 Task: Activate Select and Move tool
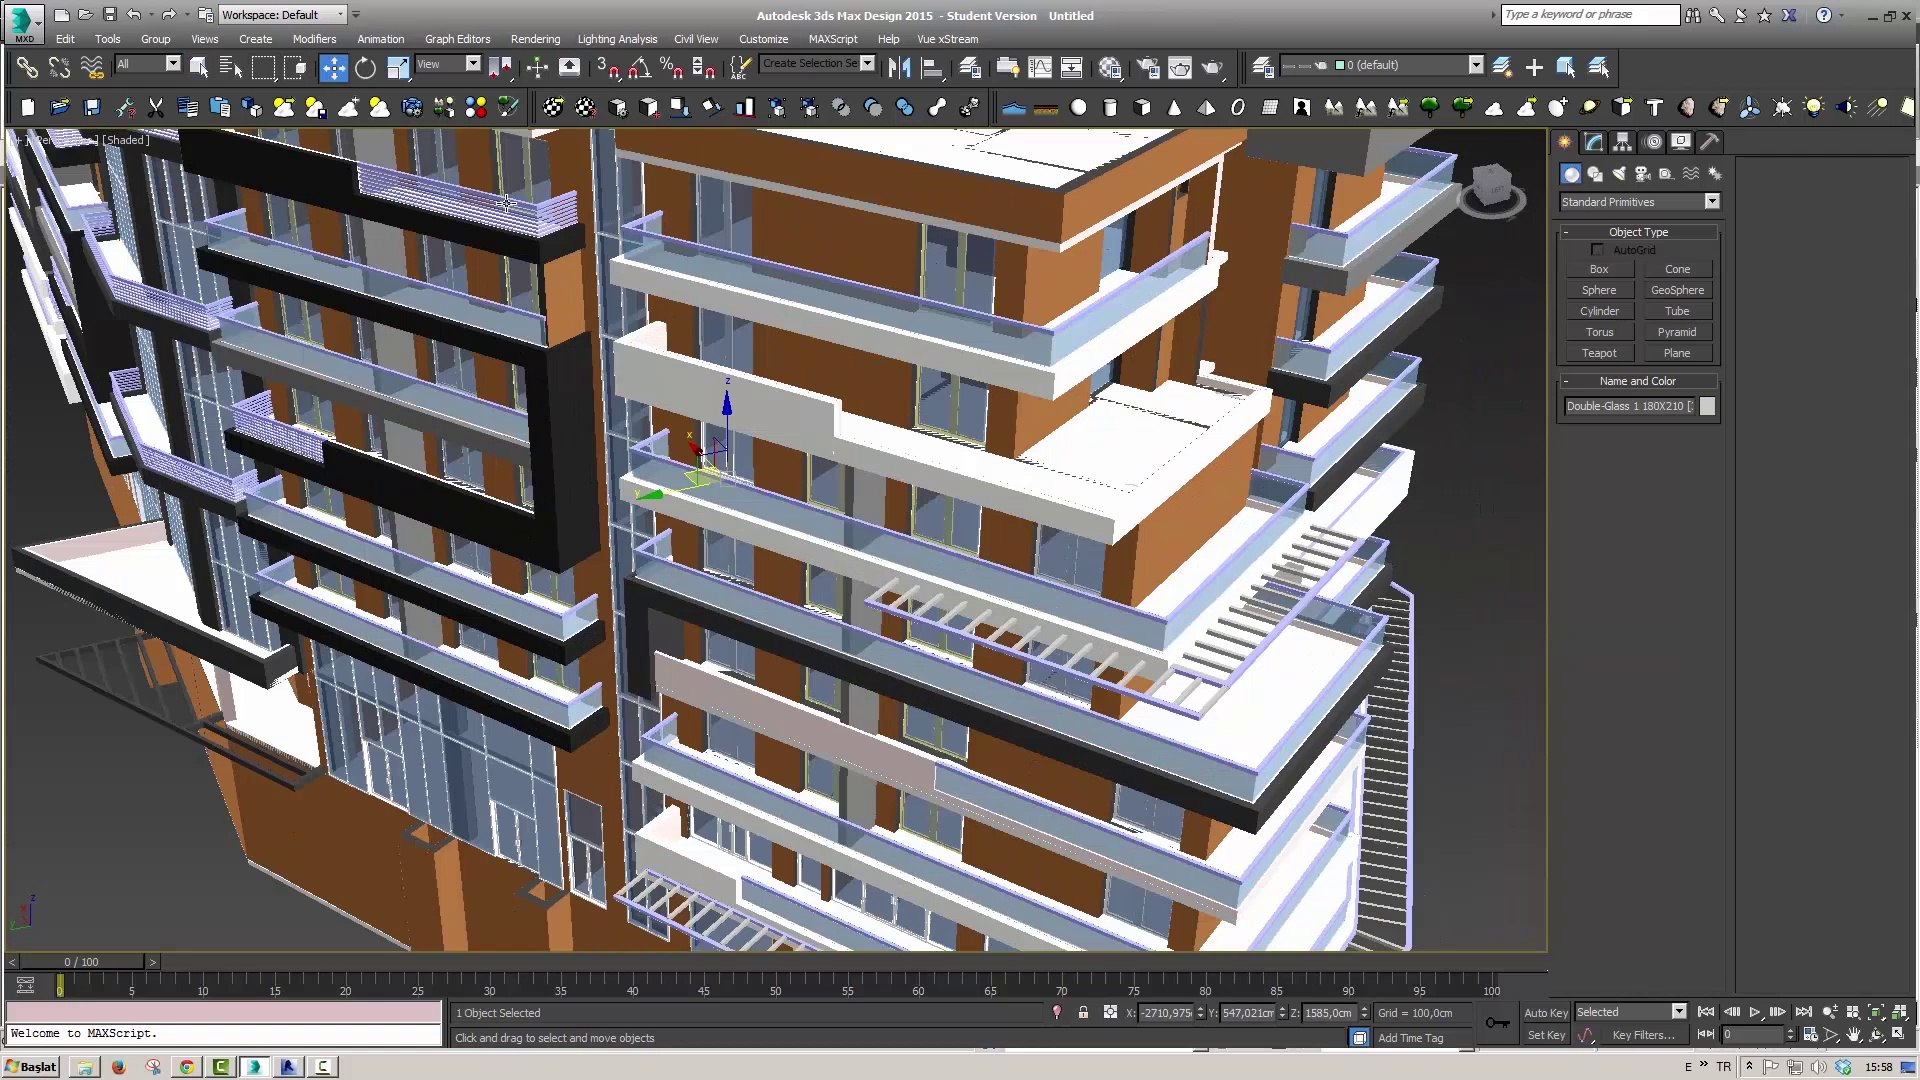pyautogui.click(x=333, y=67)
